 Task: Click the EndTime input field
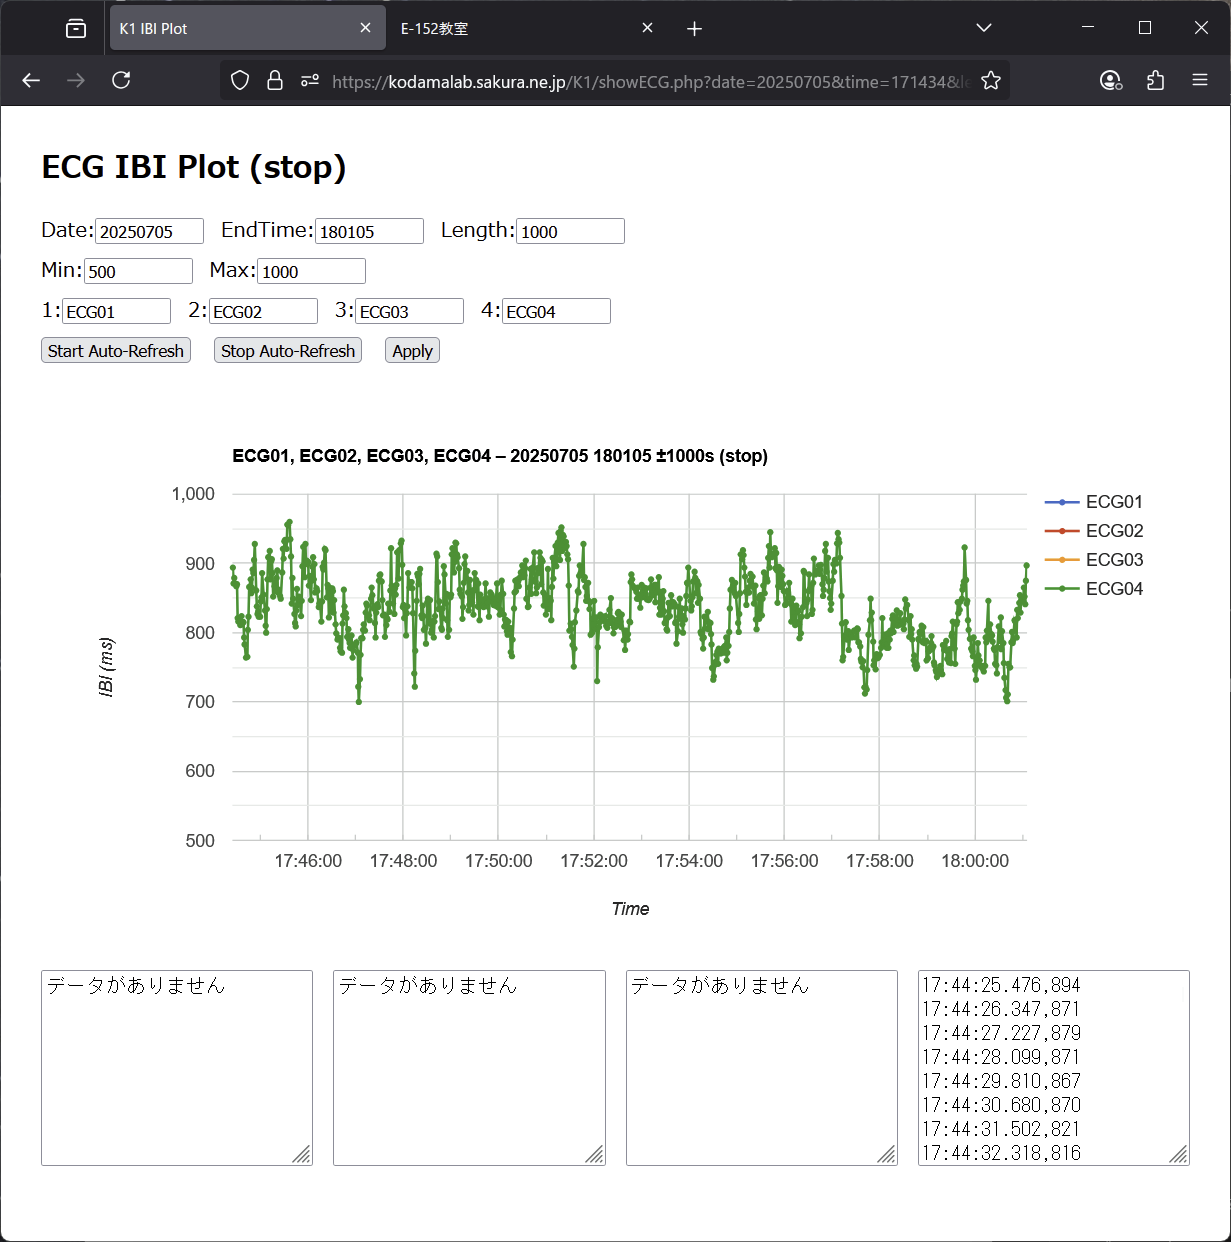pyautogui.click(x=369, y=231)
